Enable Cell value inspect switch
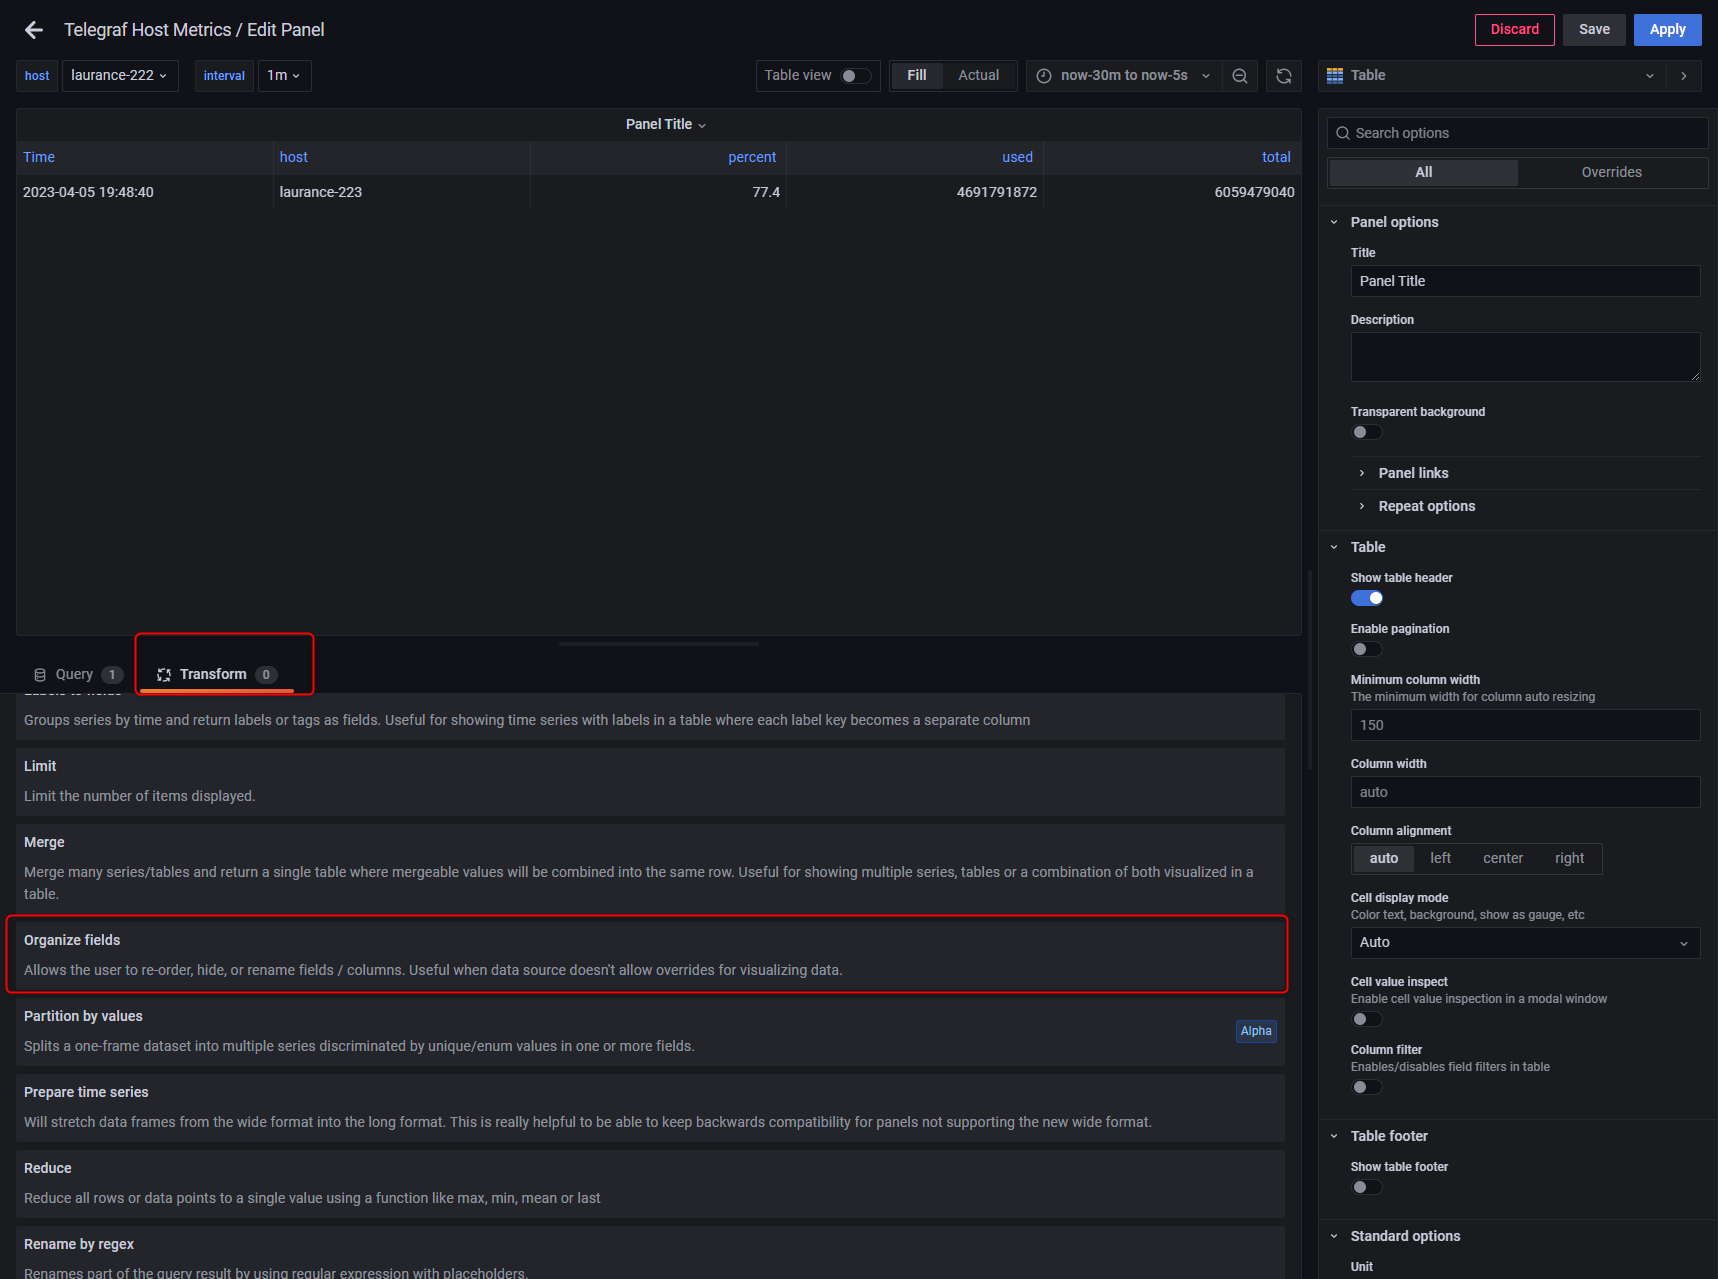1718x1279 pixels. click(x=1366, y=1019)
